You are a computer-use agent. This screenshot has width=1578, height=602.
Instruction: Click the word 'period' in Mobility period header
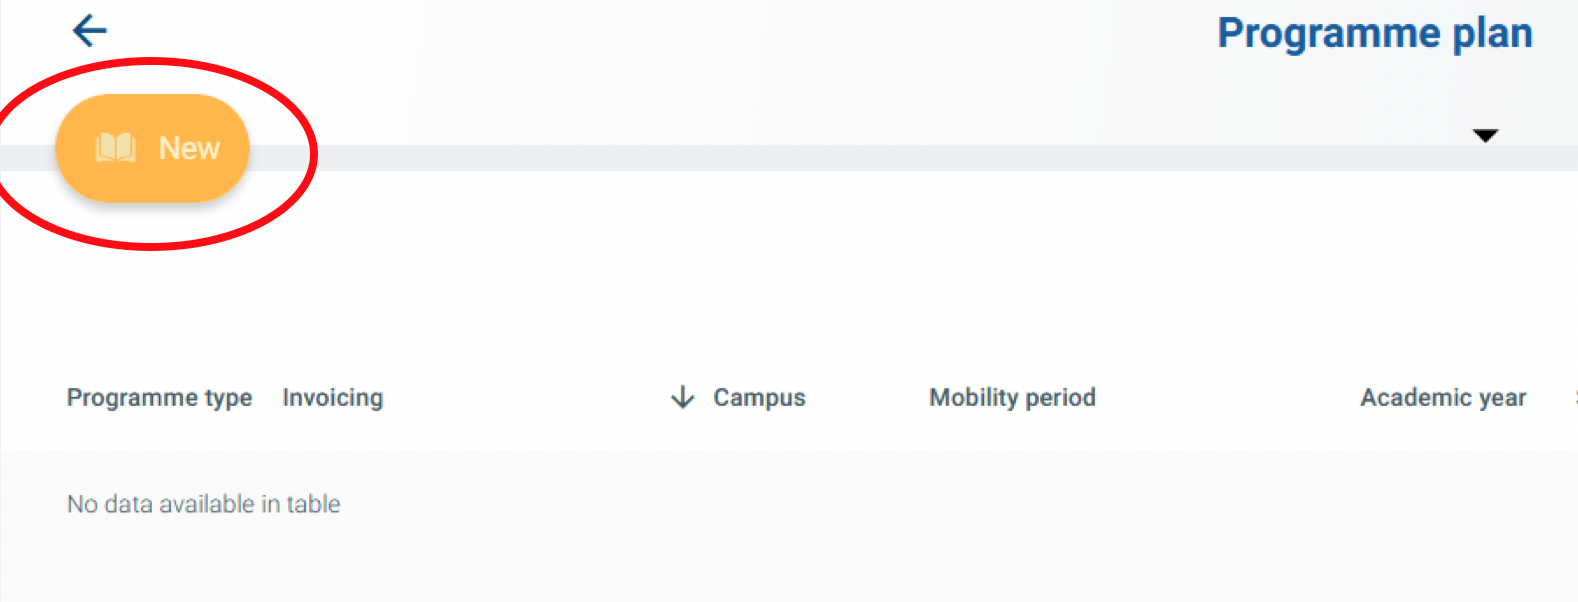[x=1061, y=398]
